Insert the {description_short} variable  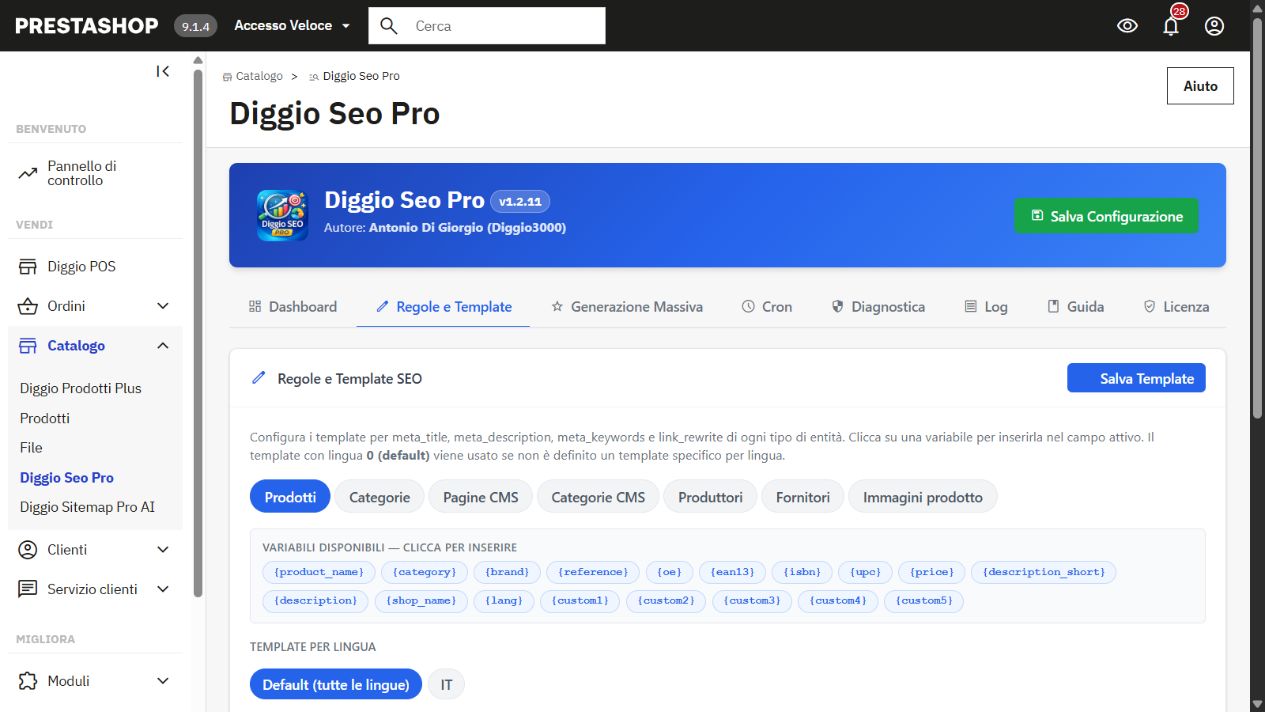[1044, 572]
